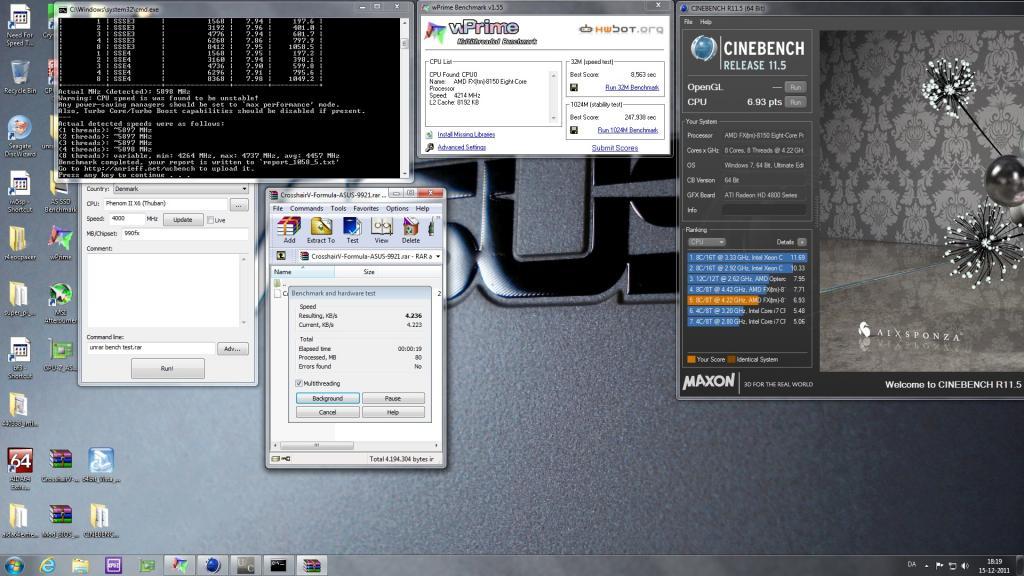
Task: Click the View icon in the WinRAR toolbar
Action: pos(381,229)
